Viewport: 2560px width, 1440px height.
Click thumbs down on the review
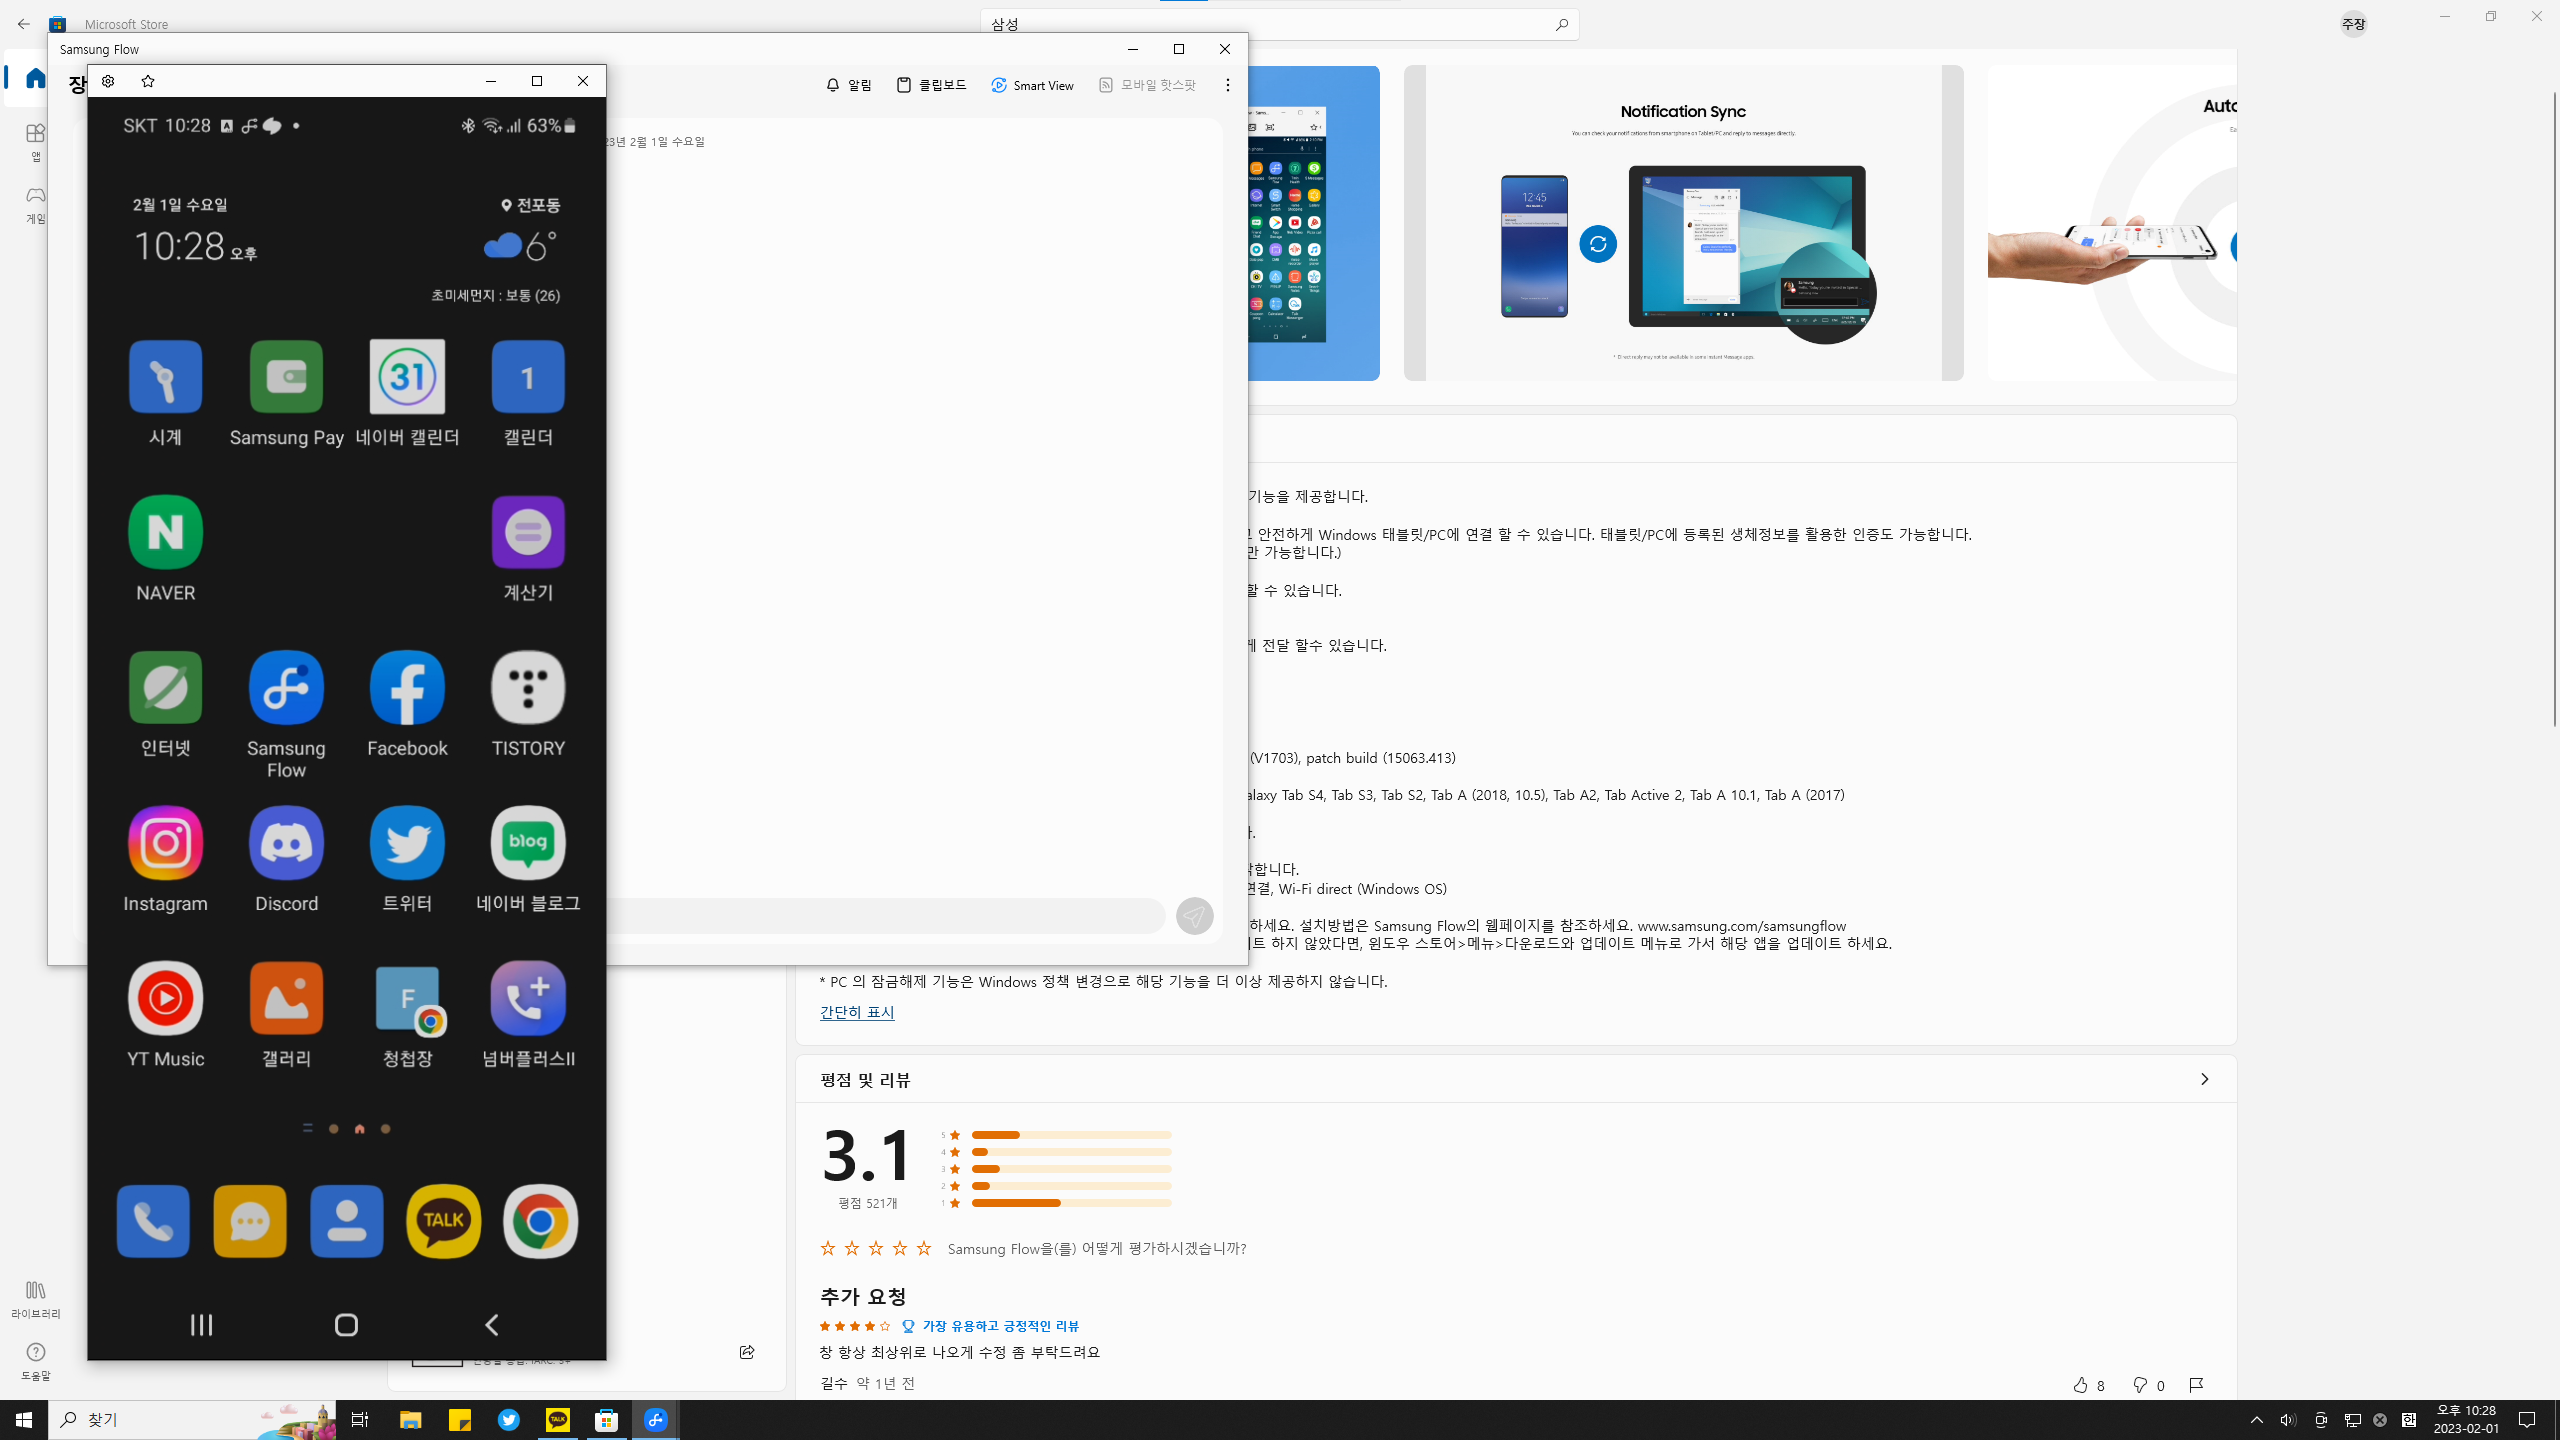tap(2140, 1385)
